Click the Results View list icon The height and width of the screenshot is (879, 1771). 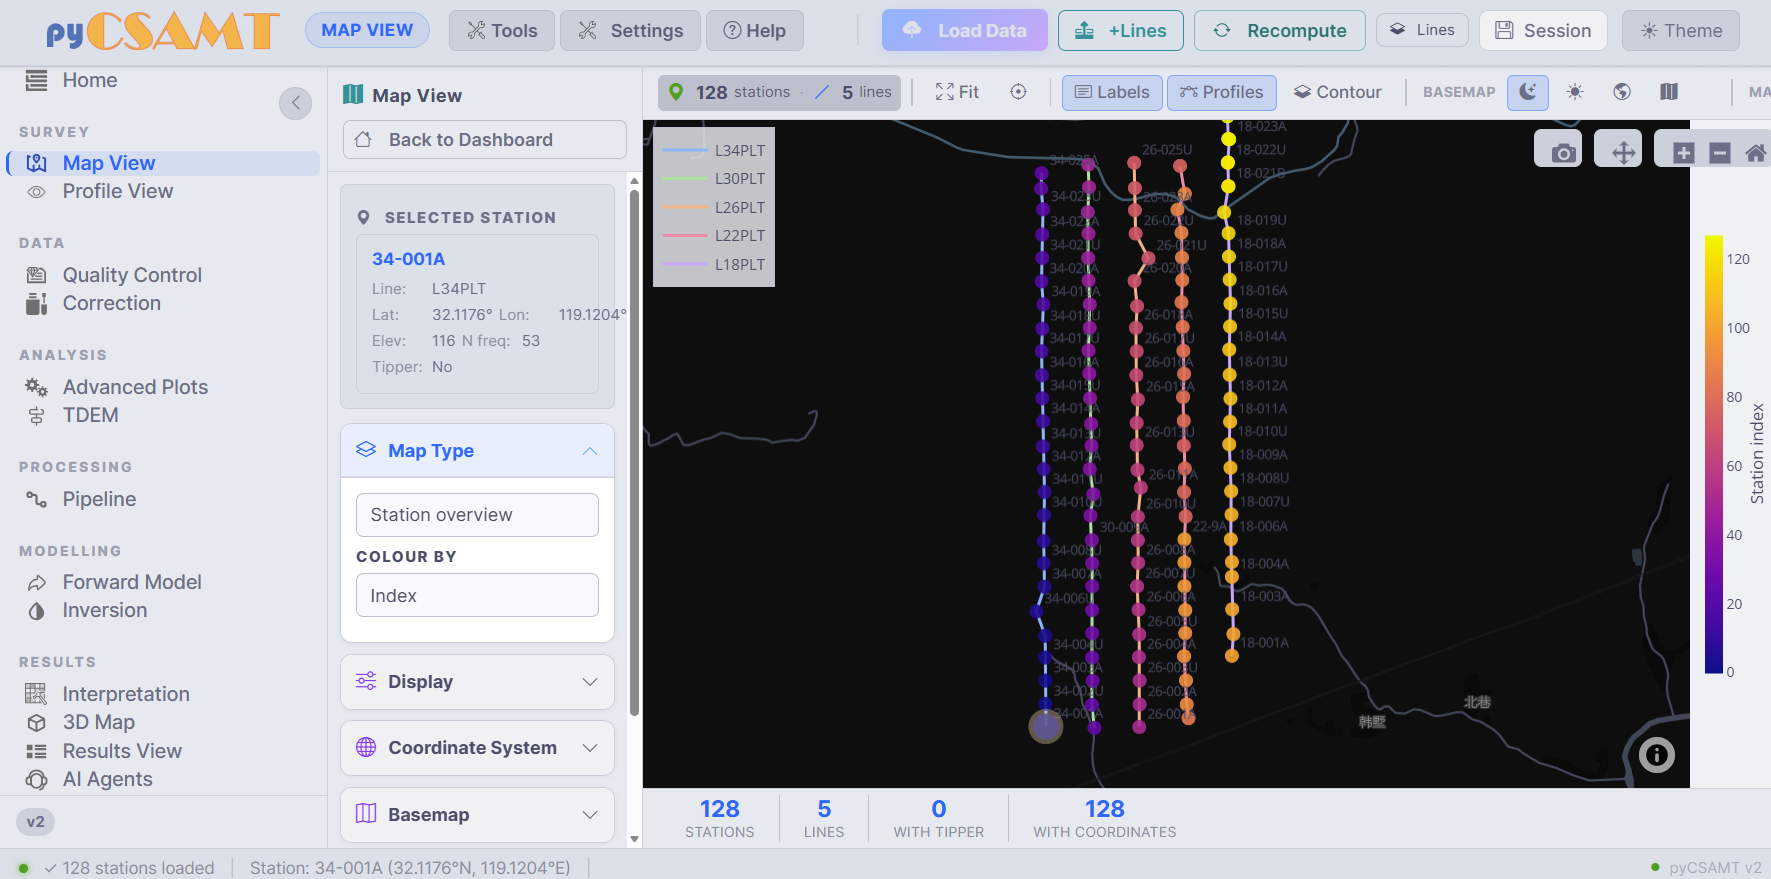pyautogui.click(x=36, y=751)
